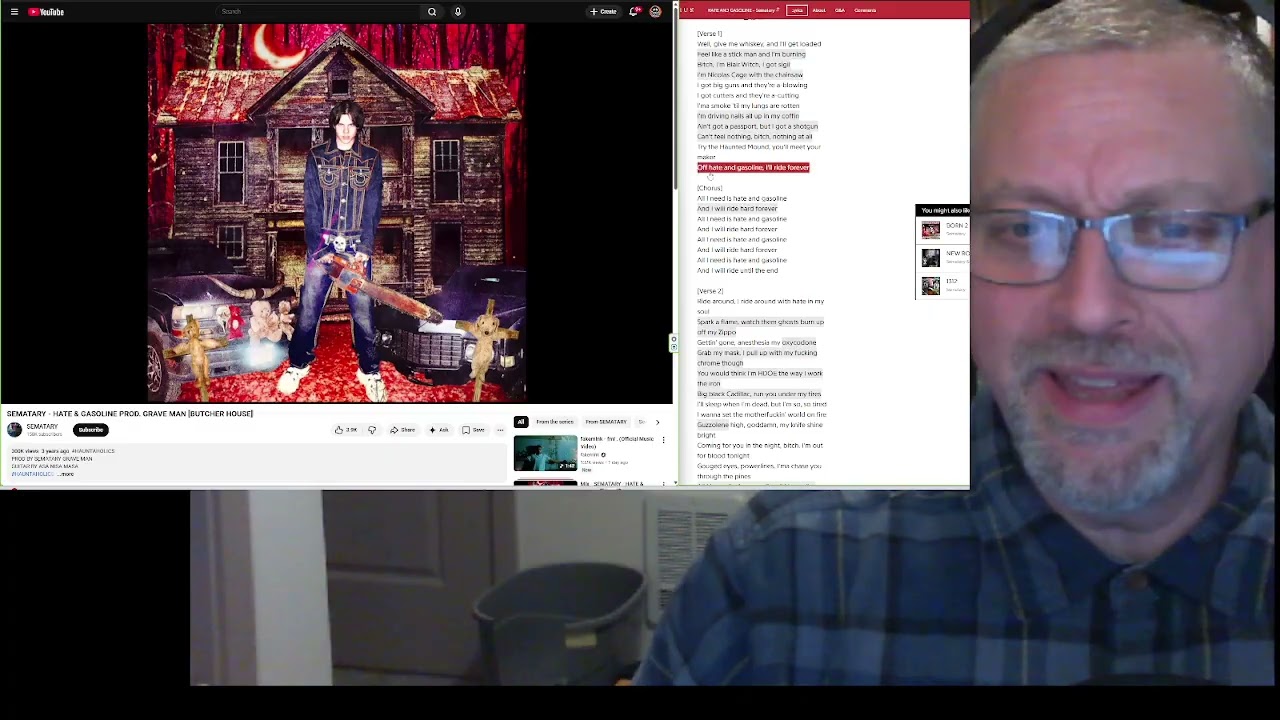Screen dimensions: 1280x720
Task: Click the video player artwork
Action: [337, 213]
